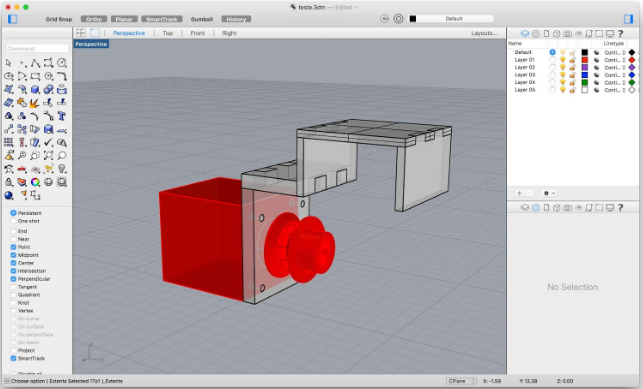Image resolution: width=643 pixels, height=389 pixels.
Task: Choose the blue Box solid tool
Action: pos(35,89)
